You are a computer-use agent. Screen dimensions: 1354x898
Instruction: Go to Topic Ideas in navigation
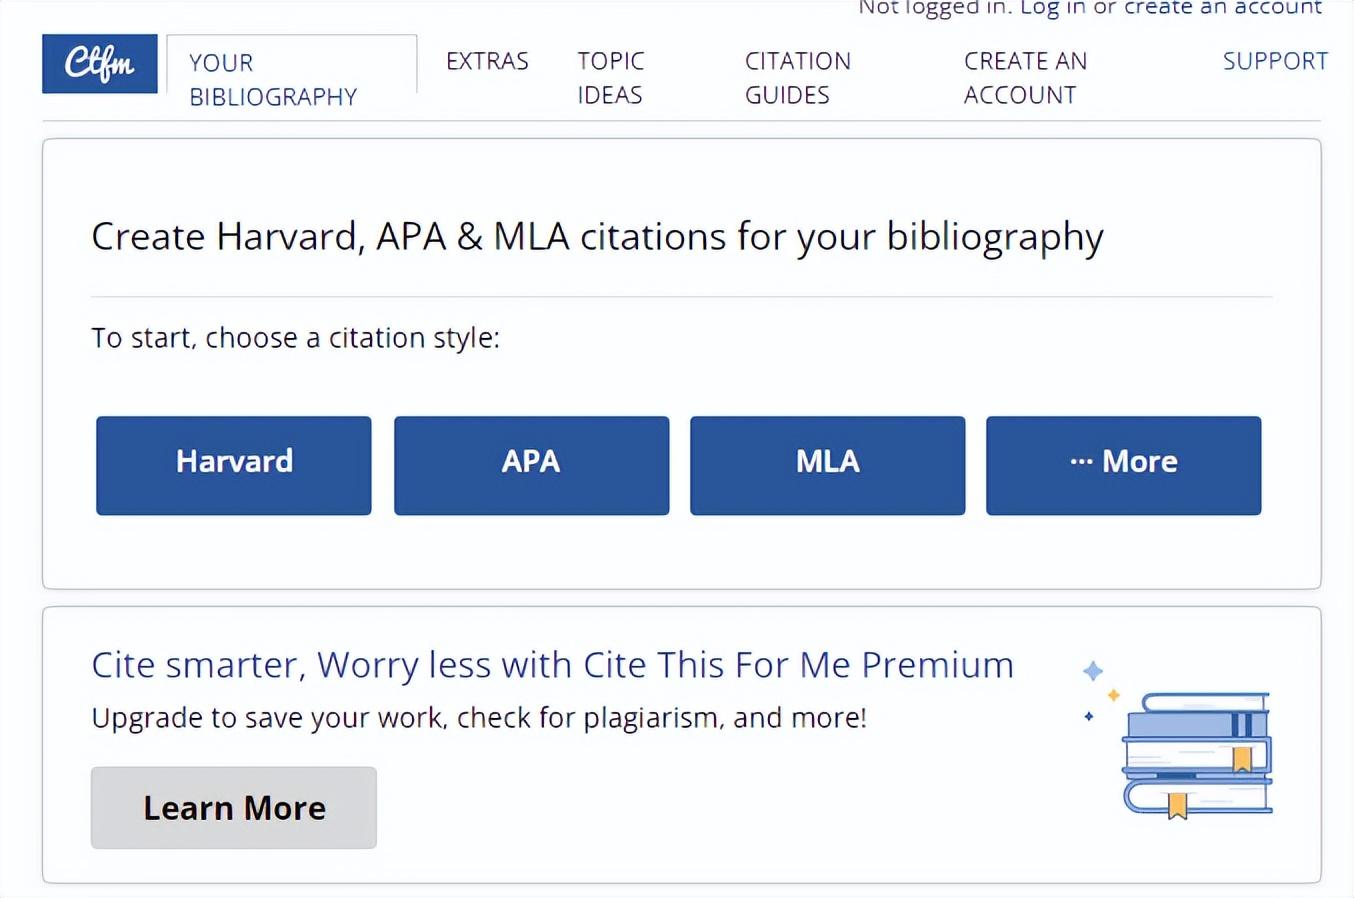tap(611, 78)
